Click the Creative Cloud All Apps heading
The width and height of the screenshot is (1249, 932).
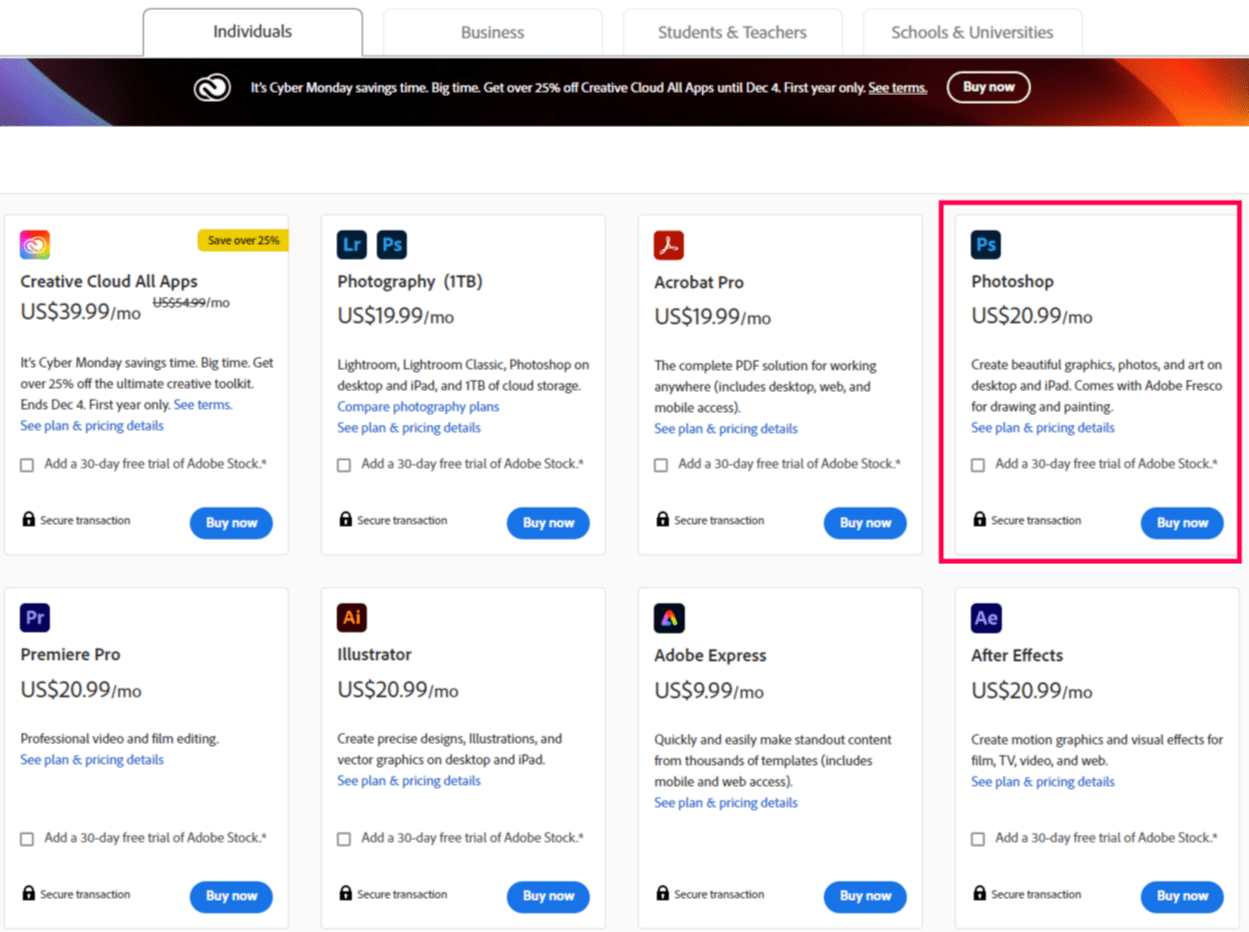pyautogui.click(x=109, y=282)
